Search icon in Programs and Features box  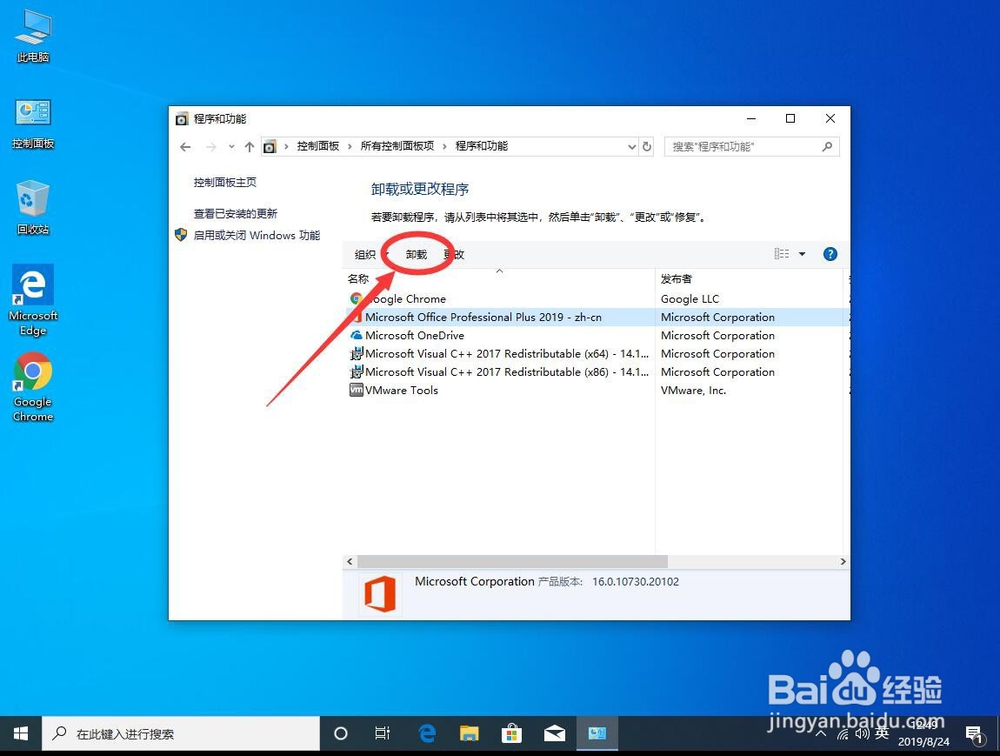pos(827,147)
